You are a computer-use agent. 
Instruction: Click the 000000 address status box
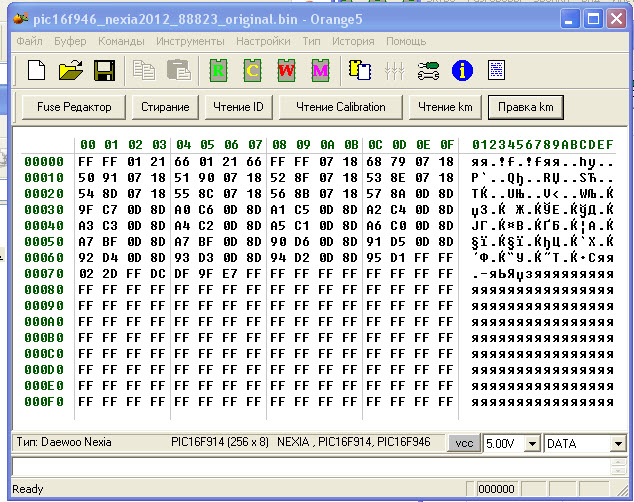496,489
